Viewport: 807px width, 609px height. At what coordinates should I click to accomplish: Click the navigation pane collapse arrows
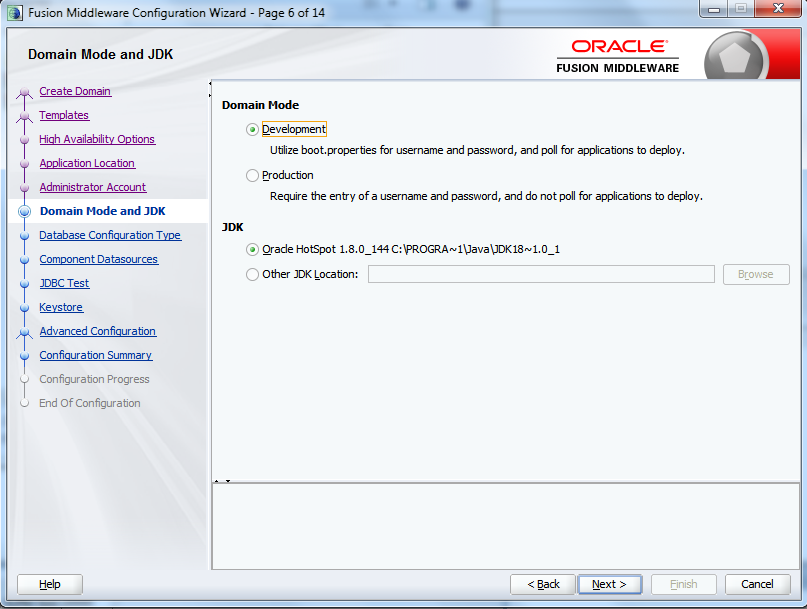pos(210,89)
